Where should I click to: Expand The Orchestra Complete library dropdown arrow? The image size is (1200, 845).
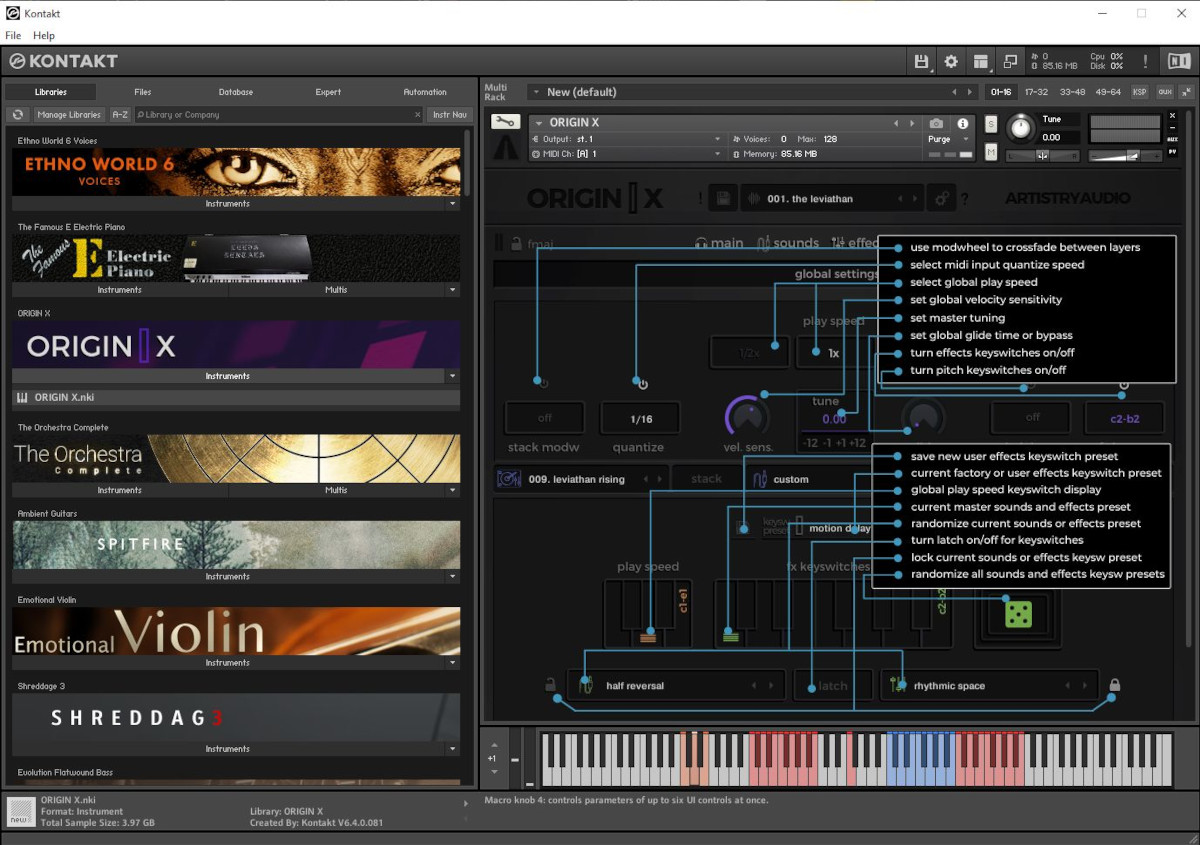click(x=453, y=490)
